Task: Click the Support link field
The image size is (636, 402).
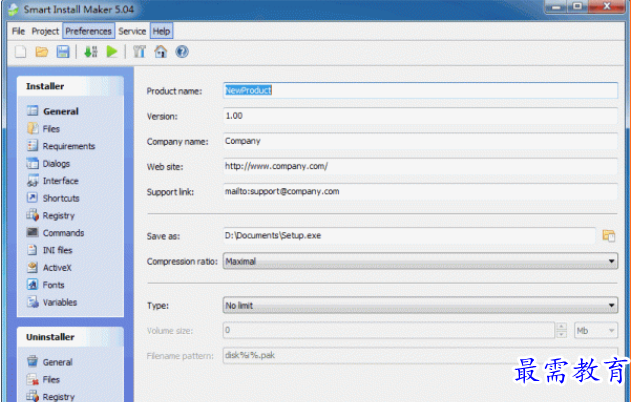Action: tap(420, 191)
